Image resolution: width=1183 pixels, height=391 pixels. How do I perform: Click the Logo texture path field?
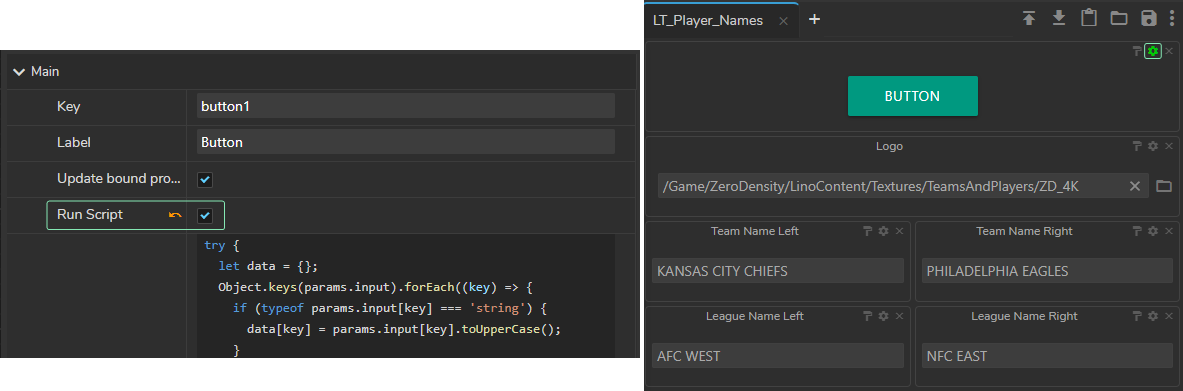pos(903,186)
